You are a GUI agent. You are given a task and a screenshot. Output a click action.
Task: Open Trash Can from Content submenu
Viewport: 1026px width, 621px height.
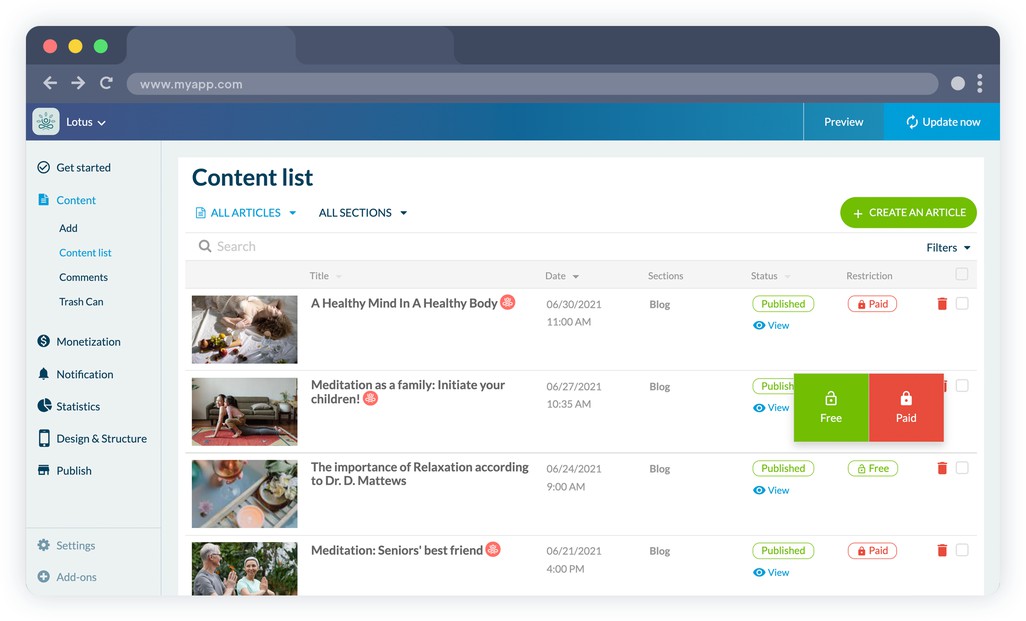tap(81, 301)
